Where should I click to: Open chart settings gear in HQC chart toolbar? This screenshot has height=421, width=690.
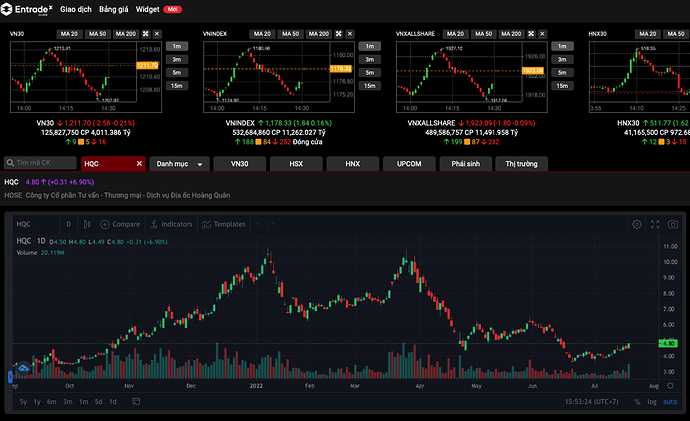[638, 224]
